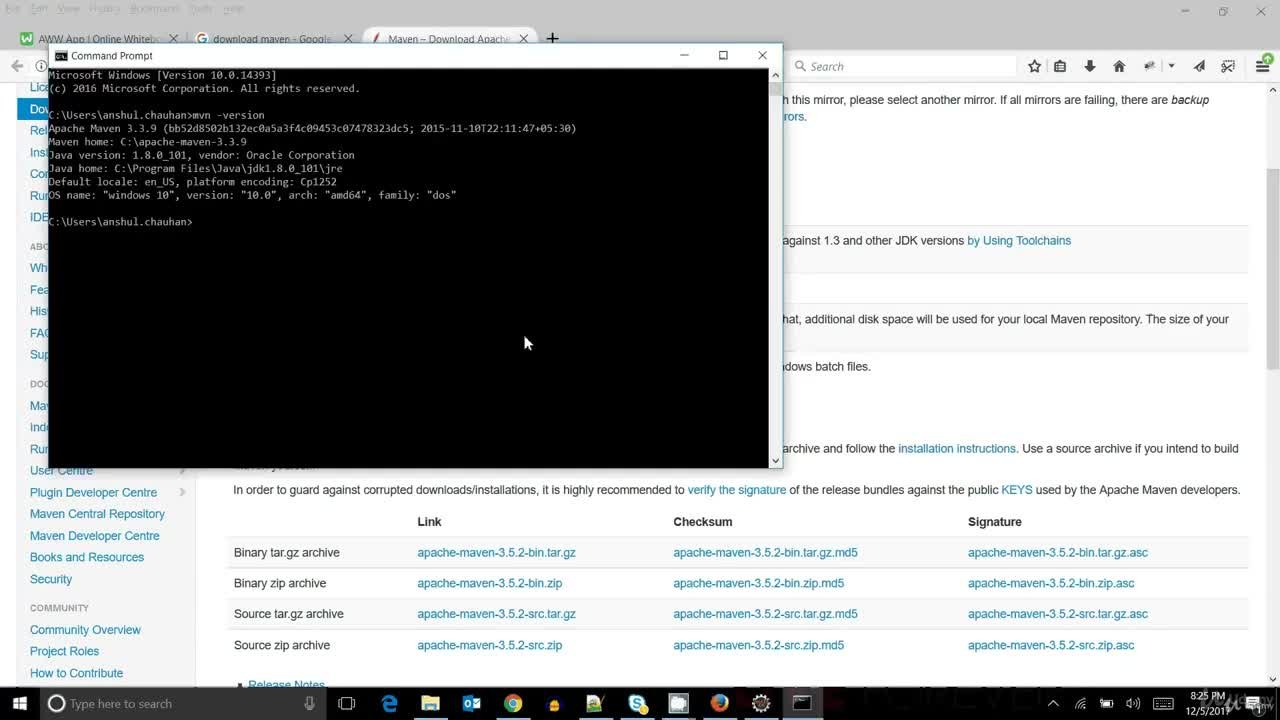Launch Google Chrome from the taskbar
The image size is (1280, 720).
[512, 703]
